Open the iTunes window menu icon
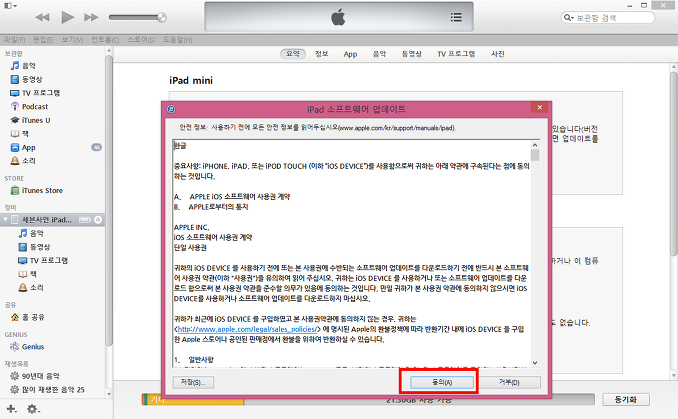This screenshot has width=678, height=419. [10, 6]
